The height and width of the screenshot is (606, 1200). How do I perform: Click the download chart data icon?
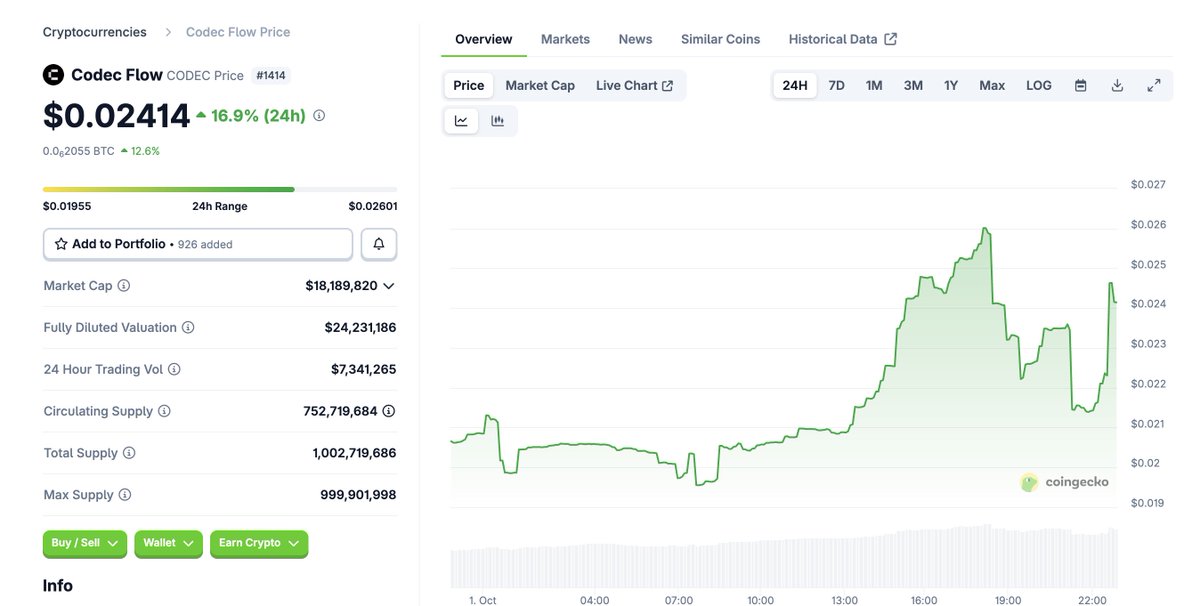[1117, 86]
